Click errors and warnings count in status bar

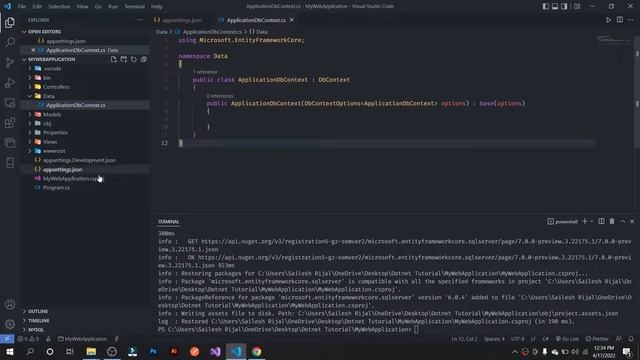coord(28,339)
